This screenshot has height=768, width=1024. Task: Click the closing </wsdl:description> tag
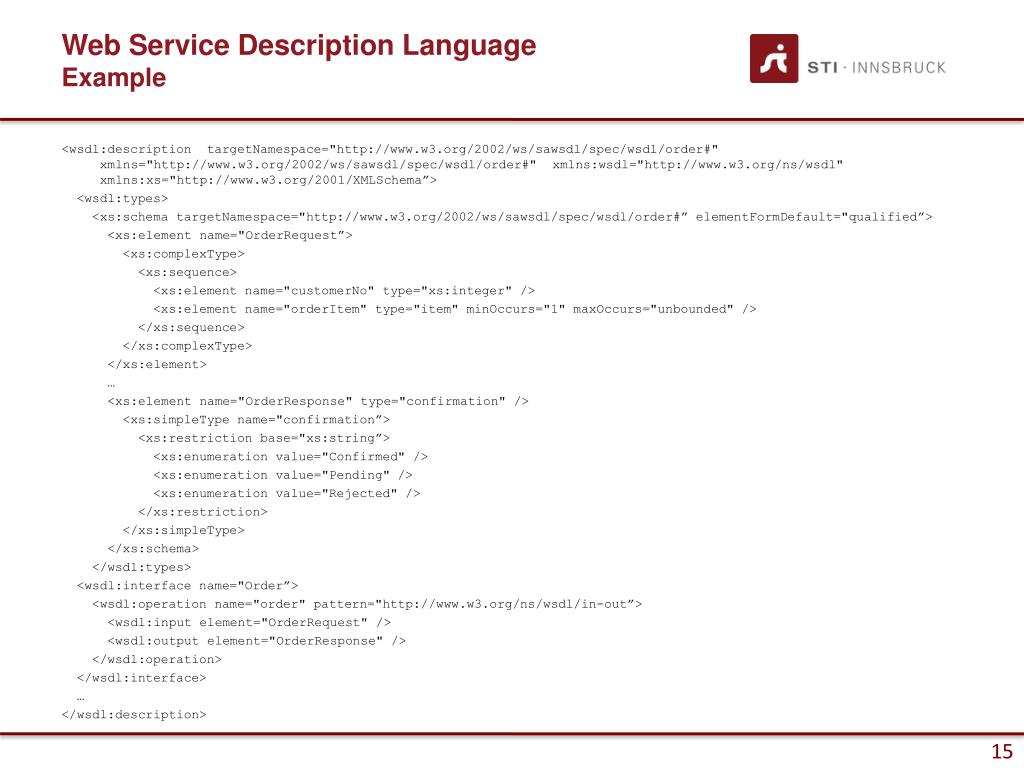[134, 714]
